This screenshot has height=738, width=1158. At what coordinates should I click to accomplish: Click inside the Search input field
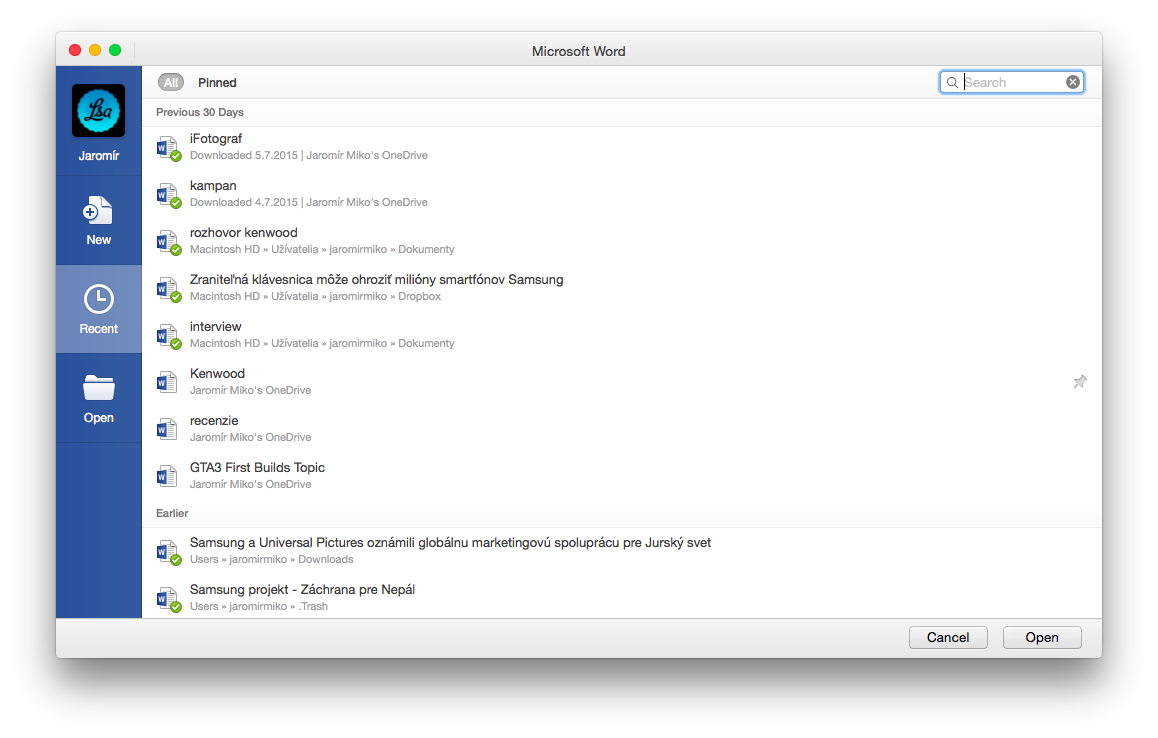(1012, 82)
